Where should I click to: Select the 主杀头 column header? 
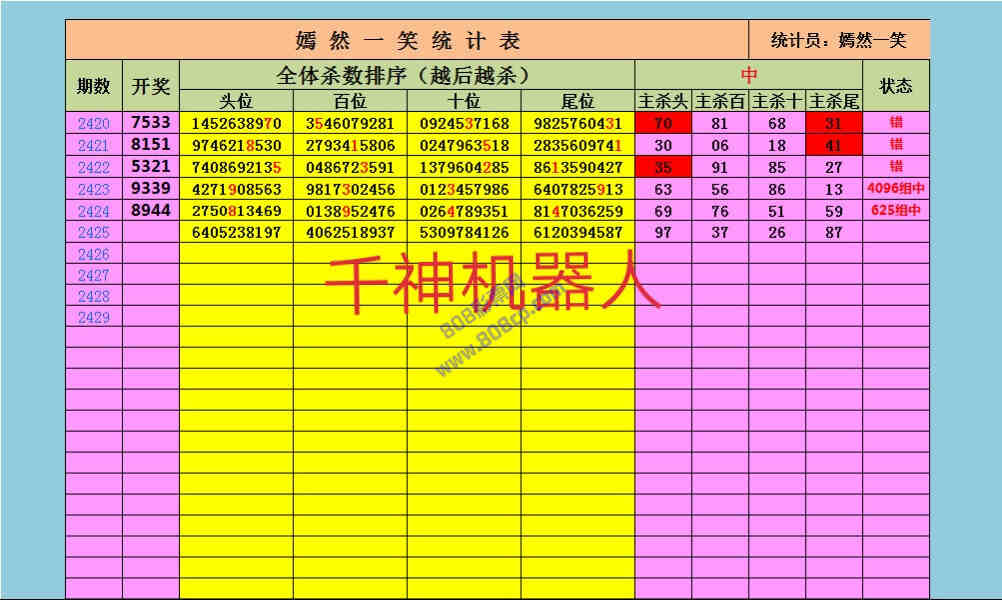[663, 101]
